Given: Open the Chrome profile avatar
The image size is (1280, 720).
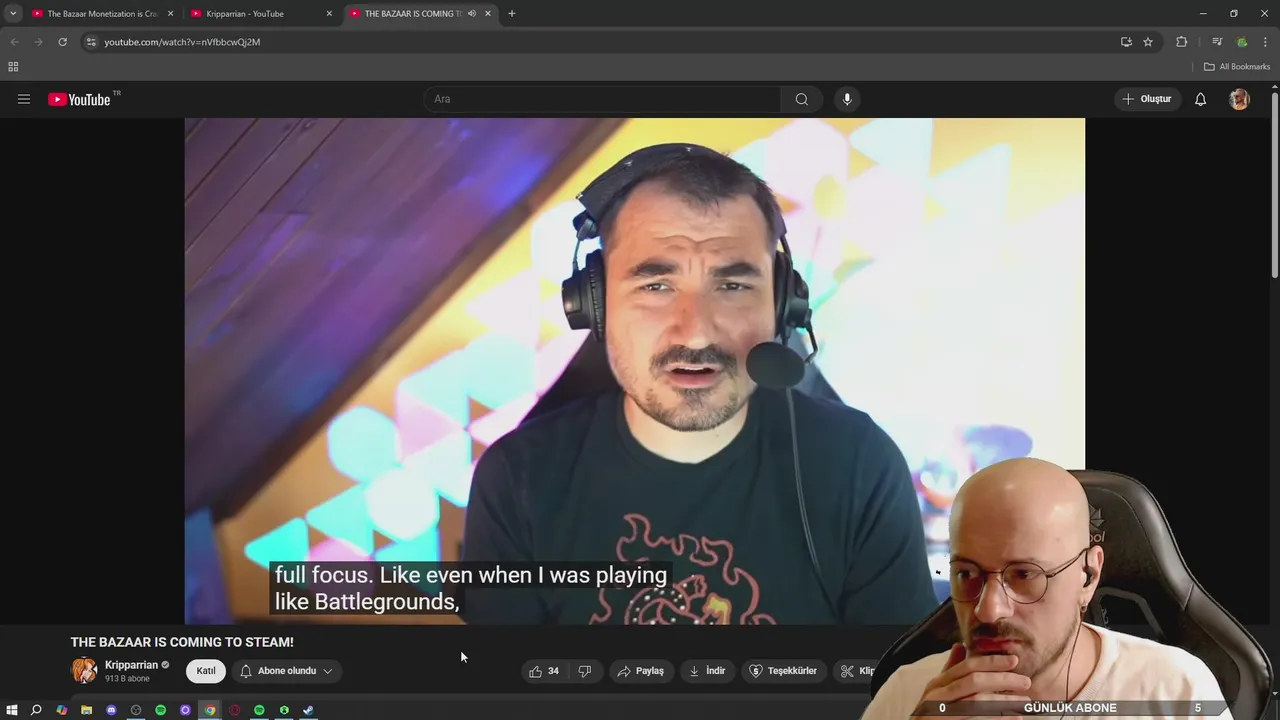Looking at the screenshot, I should pos(1242,42).
